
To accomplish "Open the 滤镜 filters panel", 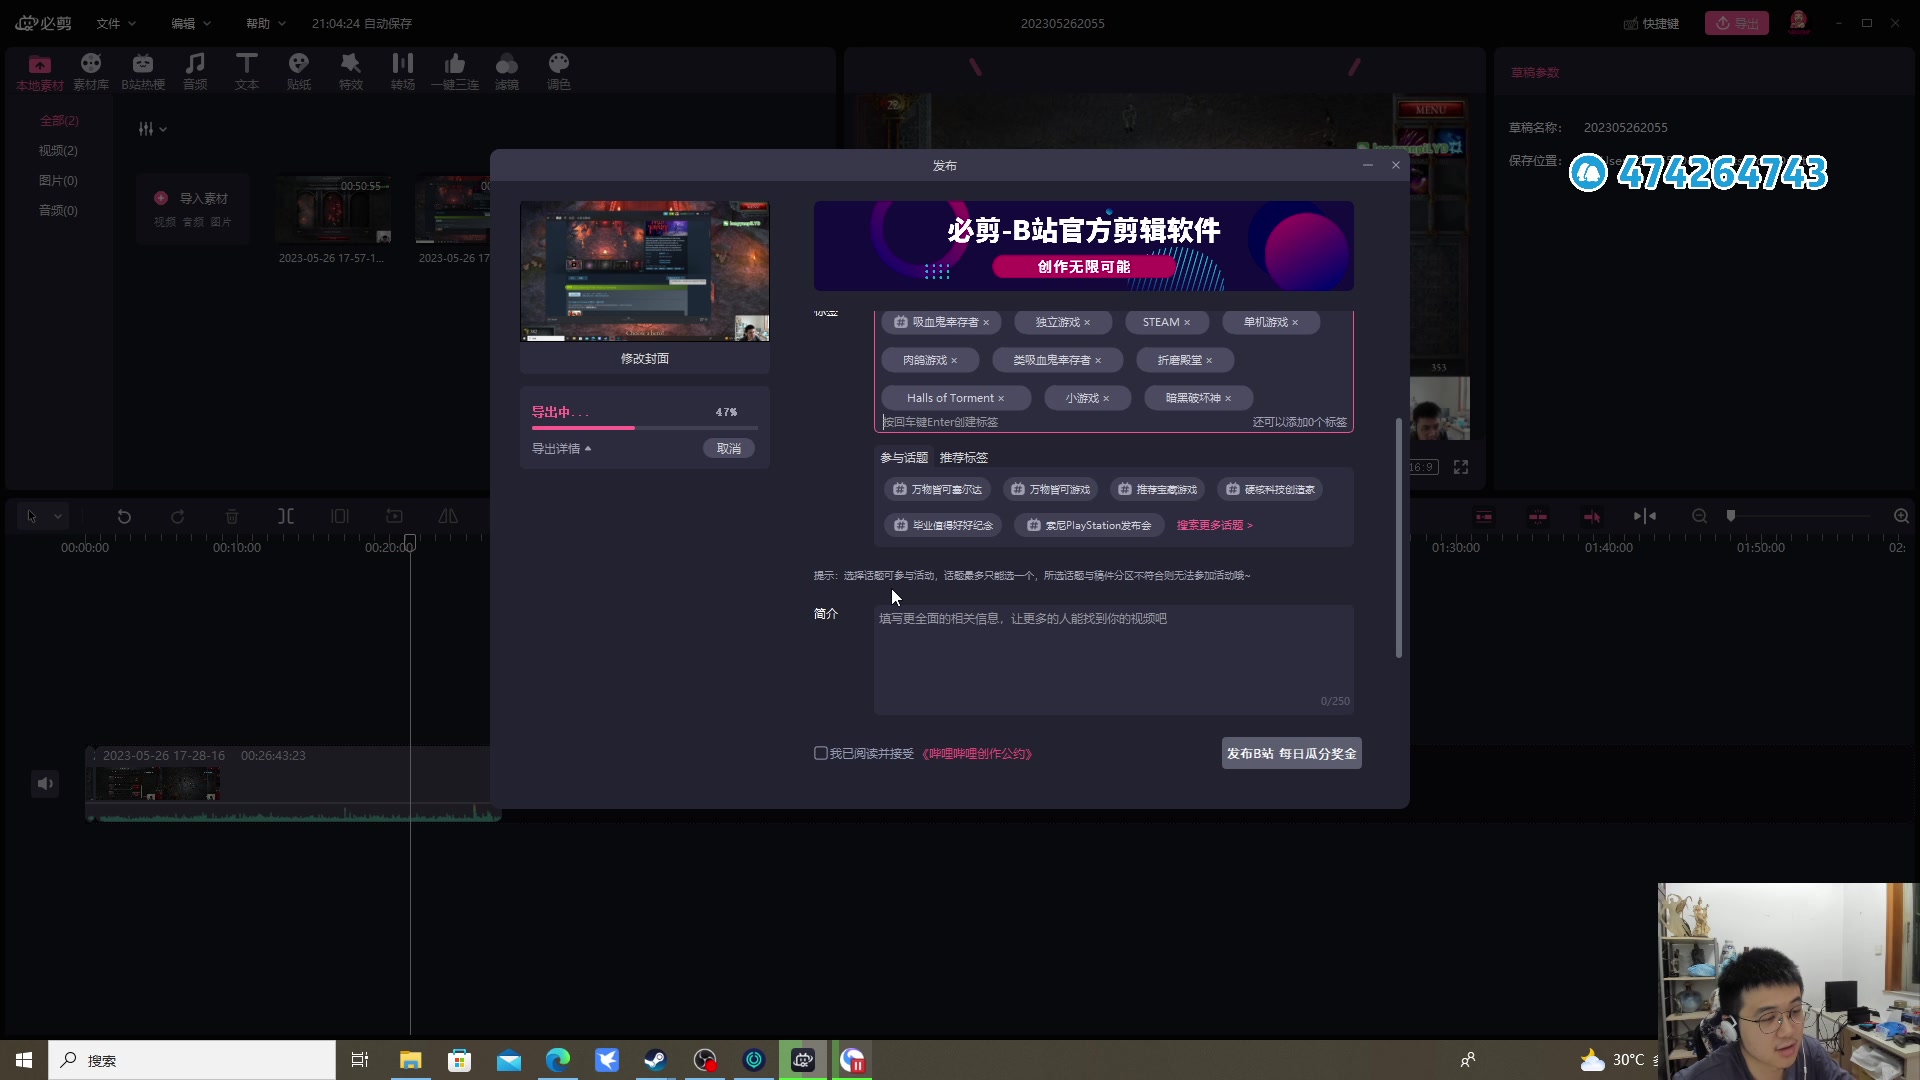I will tap(507, 72).
